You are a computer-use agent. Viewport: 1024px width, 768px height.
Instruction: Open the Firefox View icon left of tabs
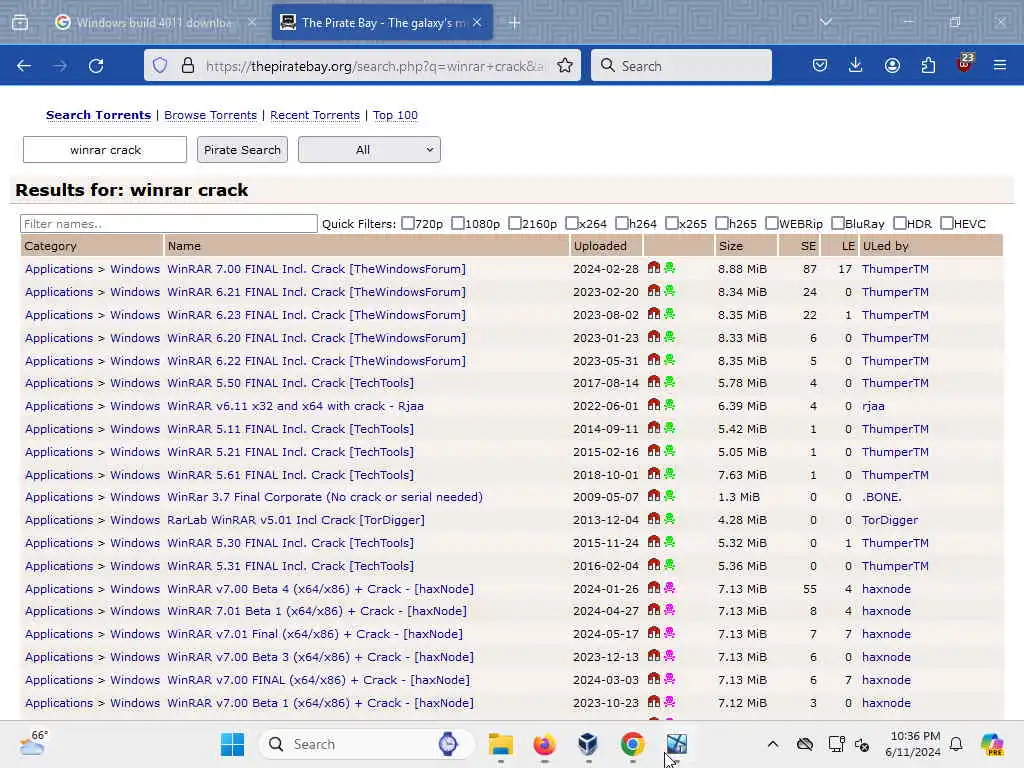[x=20, y=23]
